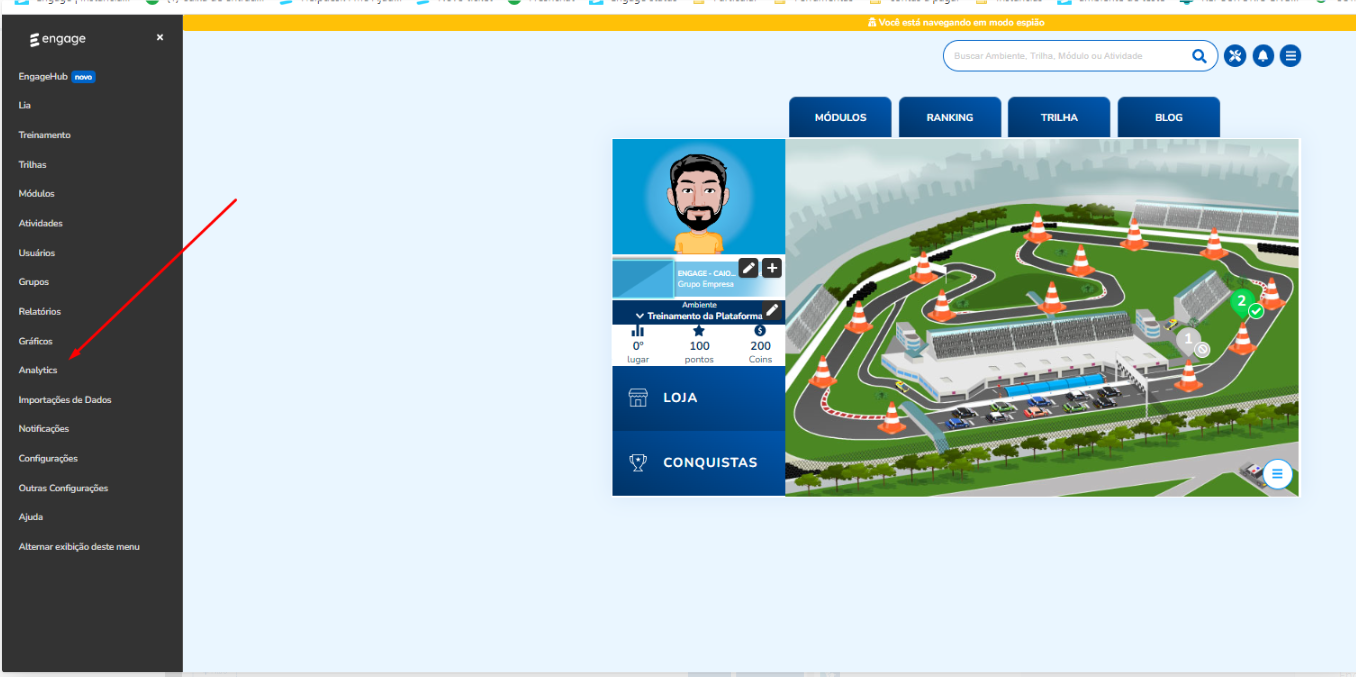1356x677 pixels.
Task: Open Analytics in the sidebar
Action: click(x=38, y=370)
